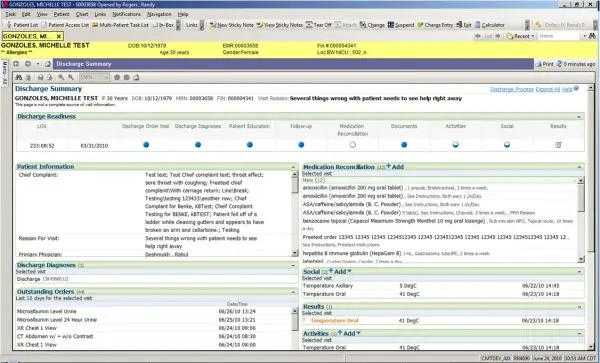The height and width of the screenshot is (363, 600).
Task: Click the Help link near Expand All
Action: click(567, 89)
